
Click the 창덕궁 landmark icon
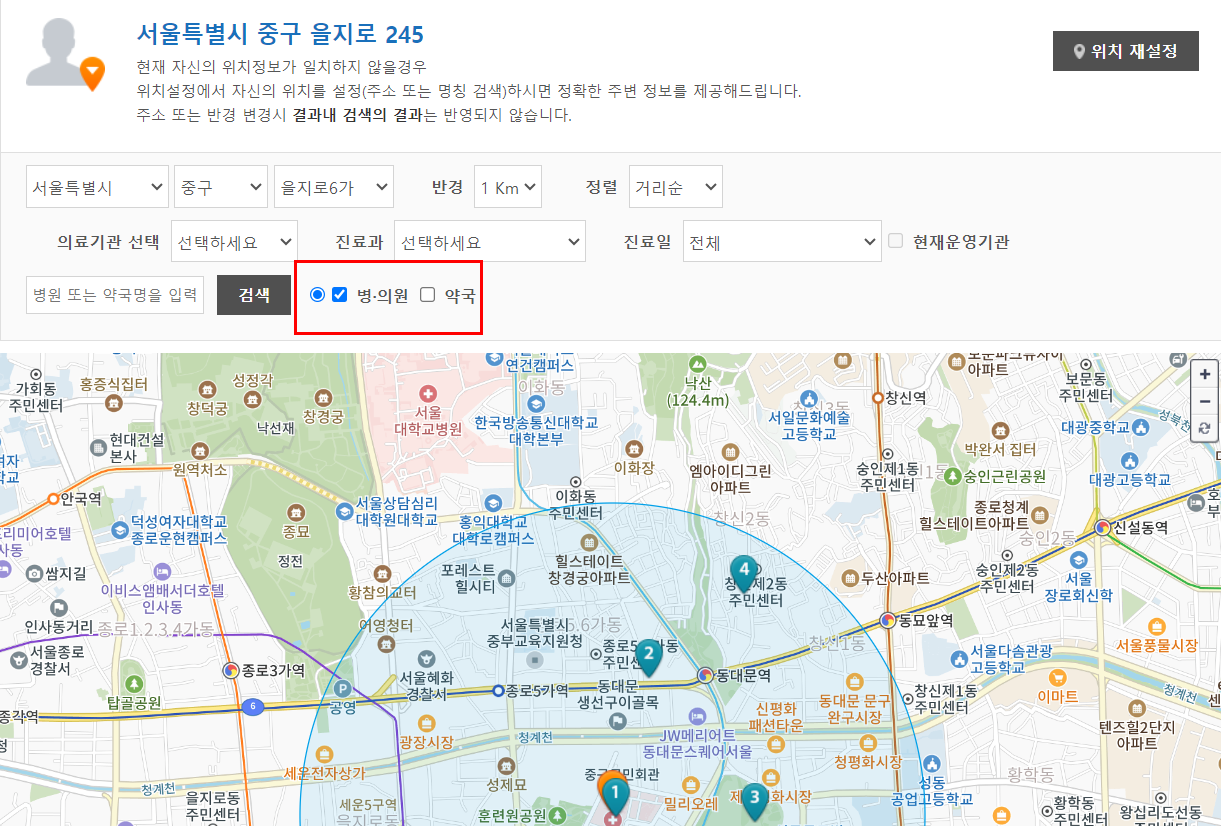point(207,390)
